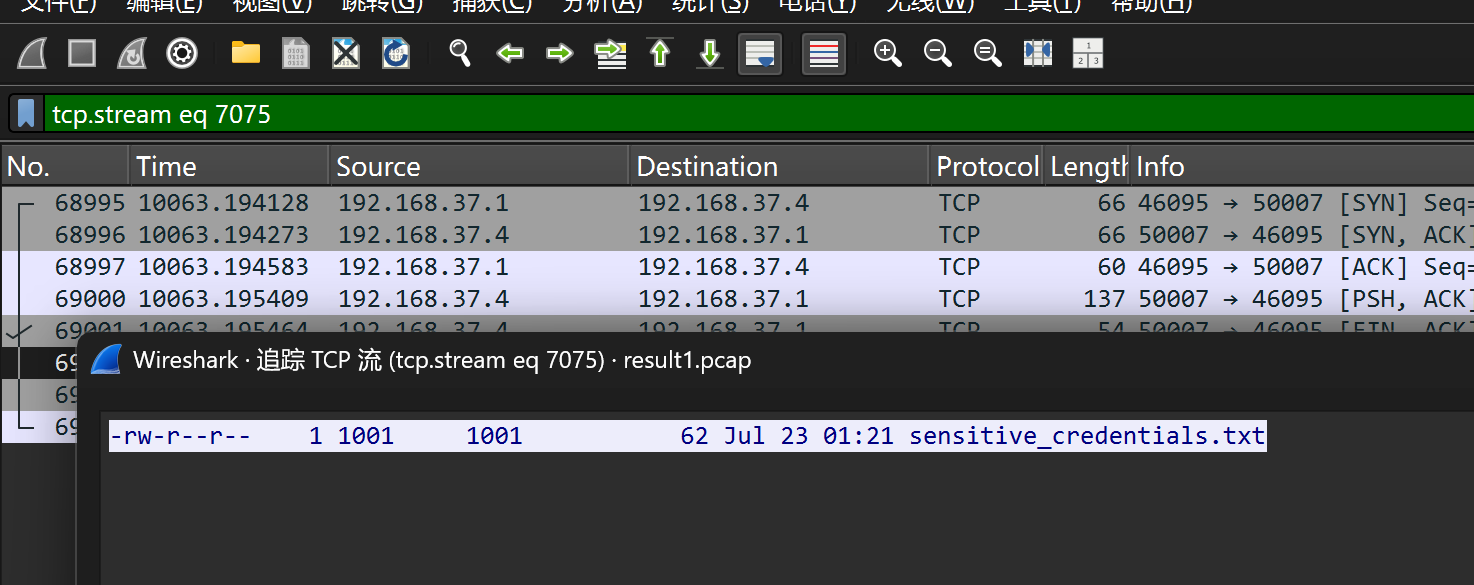Start a new packet capture
This screenshot has width=1474, height=585.
point(33,53)
